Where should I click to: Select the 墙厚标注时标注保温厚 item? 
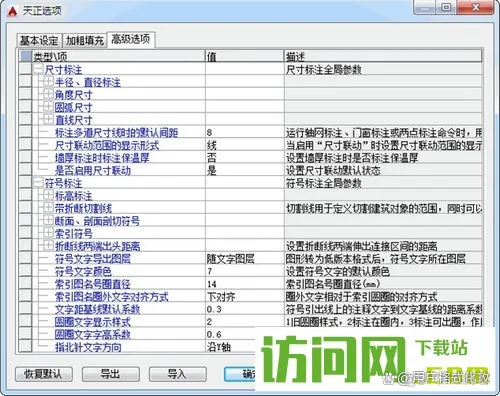coord(102,158)
